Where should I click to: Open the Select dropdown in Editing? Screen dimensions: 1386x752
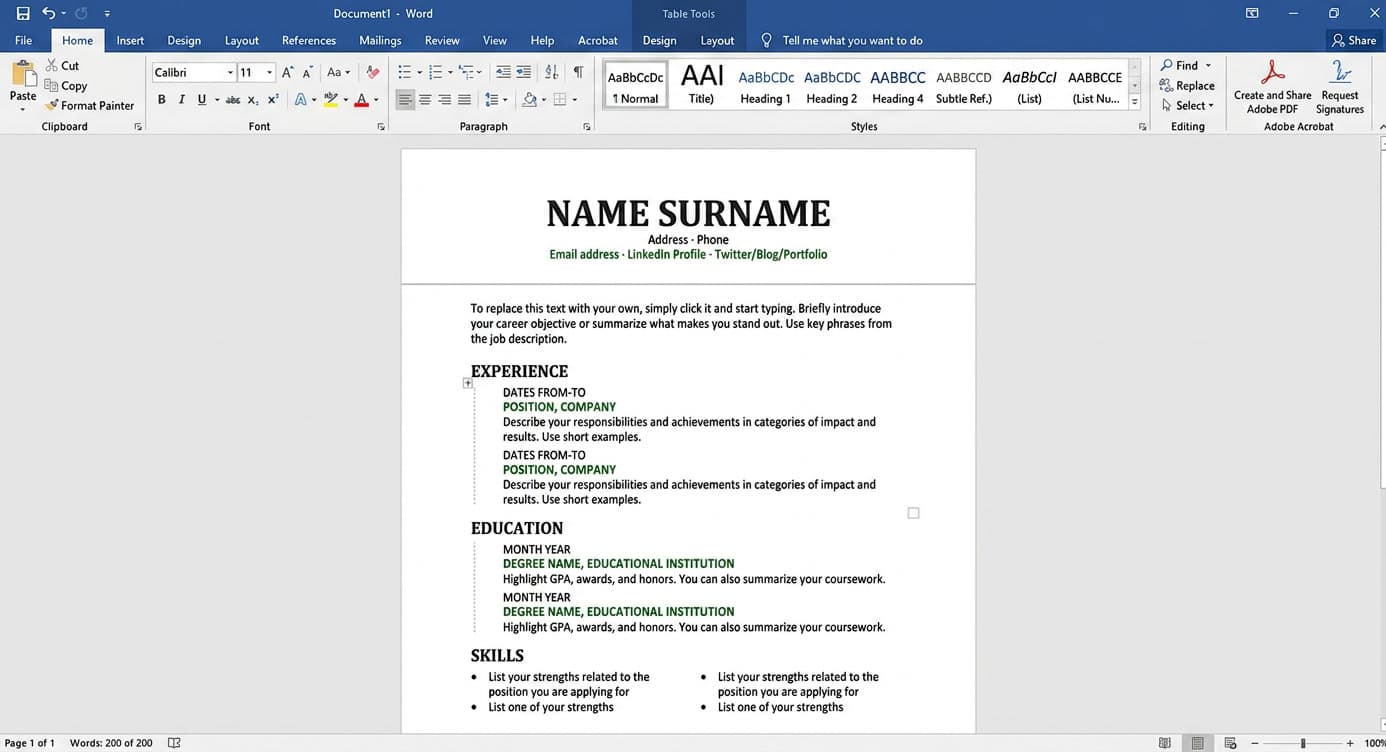(x=1188, y=105)
